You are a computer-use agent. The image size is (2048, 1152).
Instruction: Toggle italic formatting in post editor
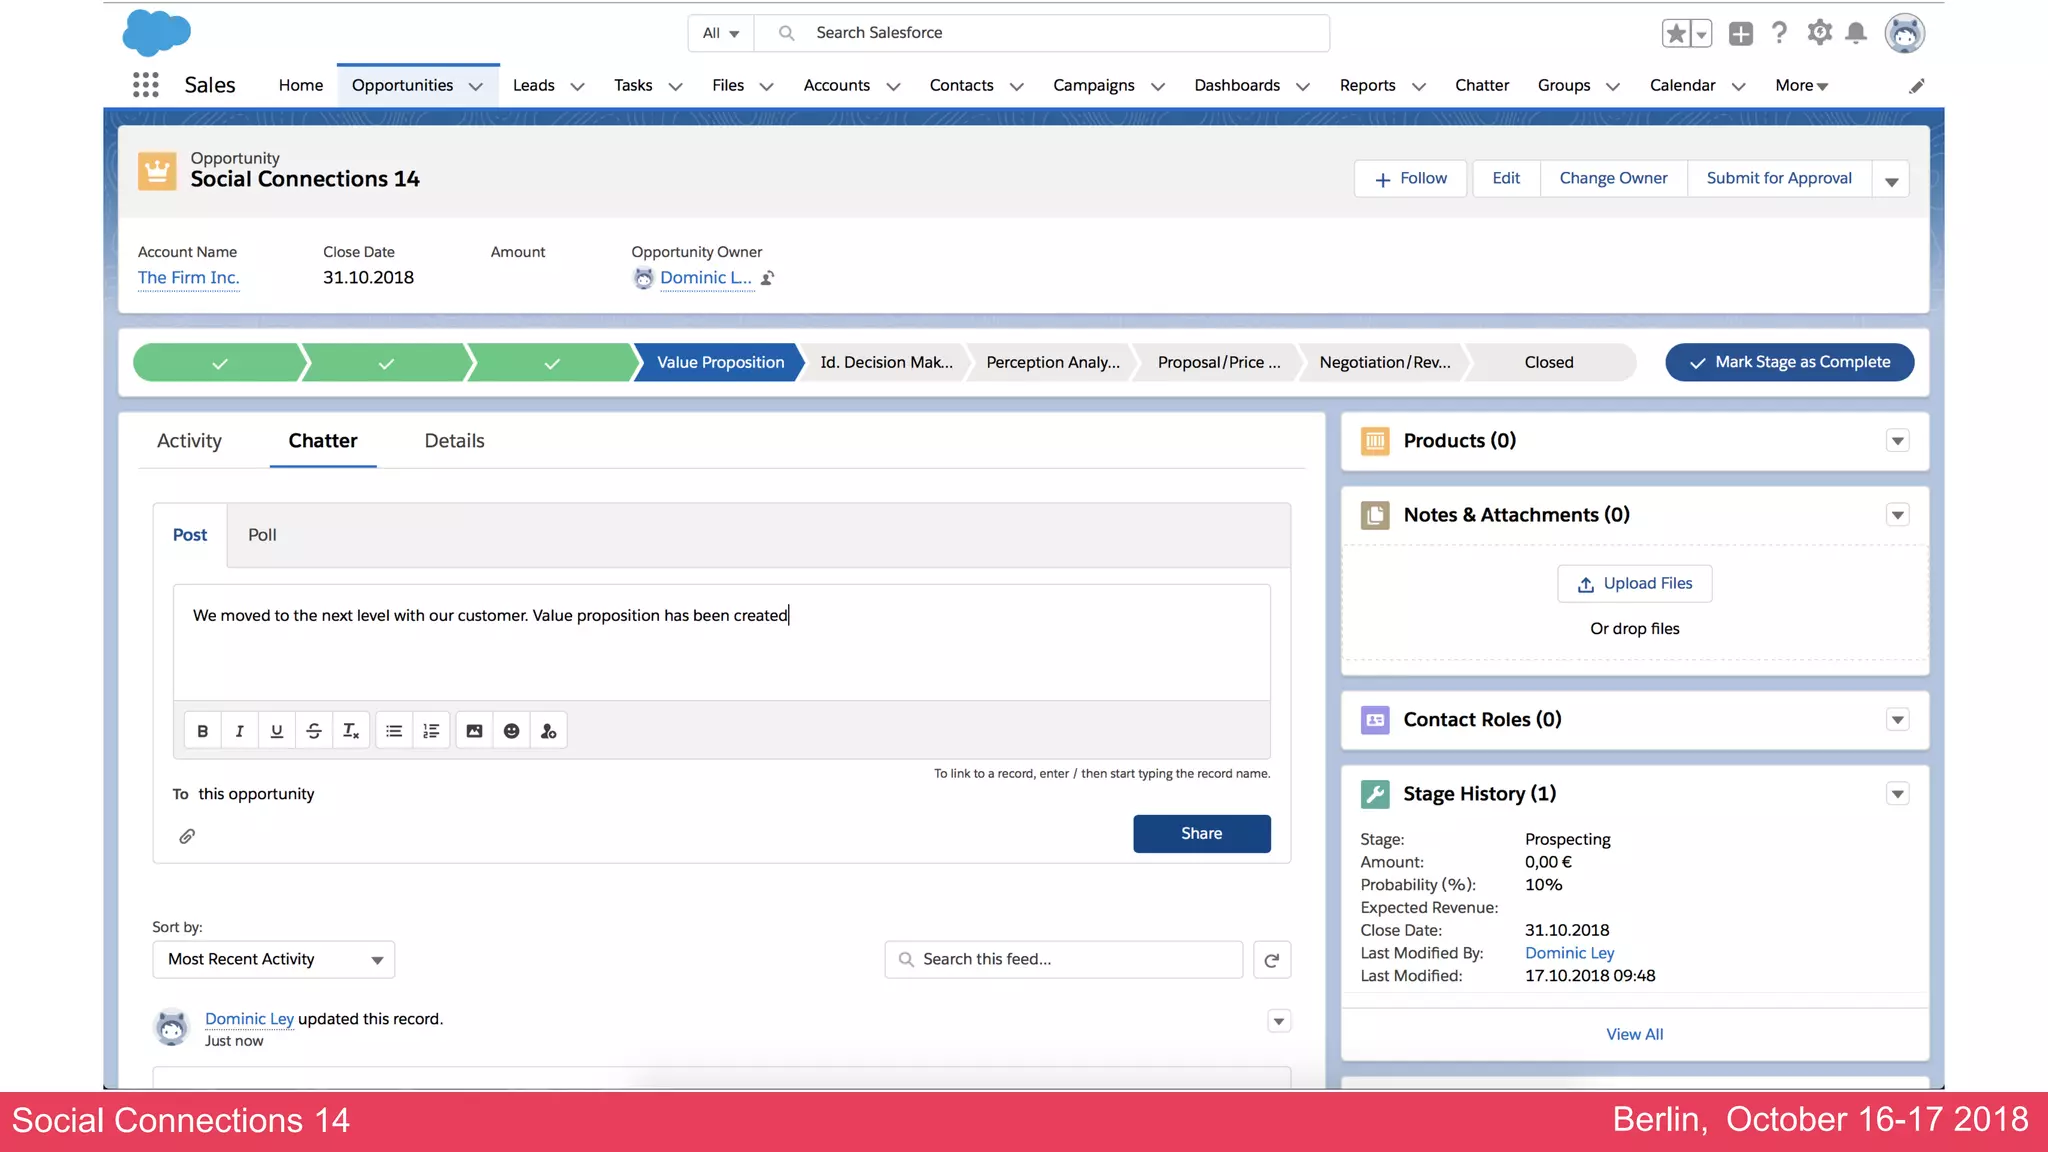[x=240, y=731]
